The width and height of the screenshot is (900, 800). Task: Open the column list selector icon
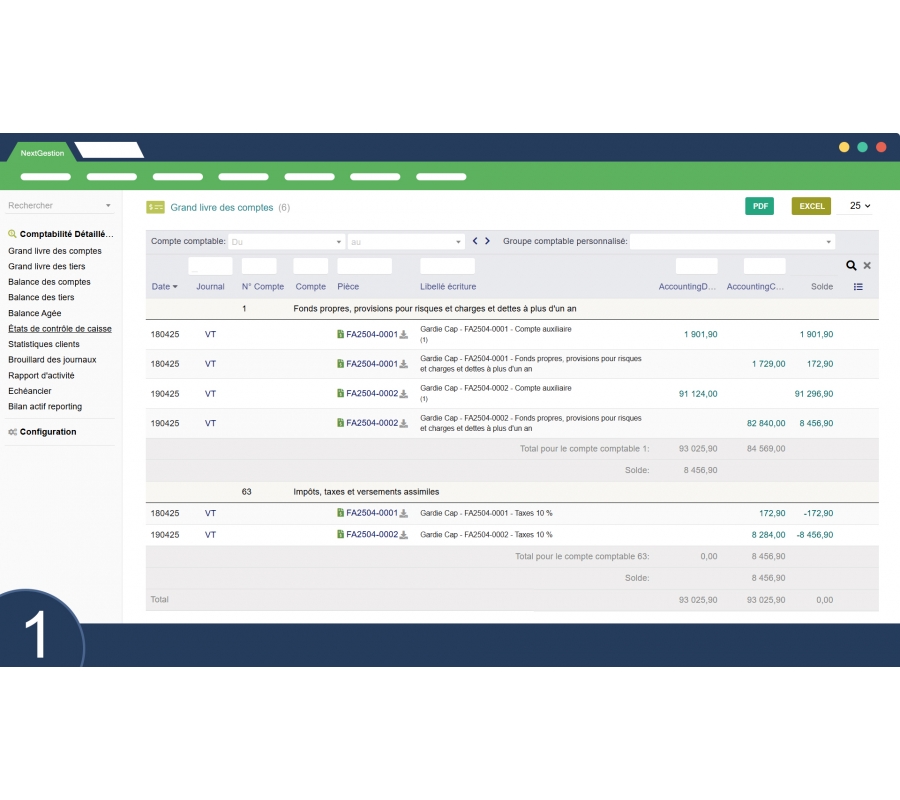(858, 287)
